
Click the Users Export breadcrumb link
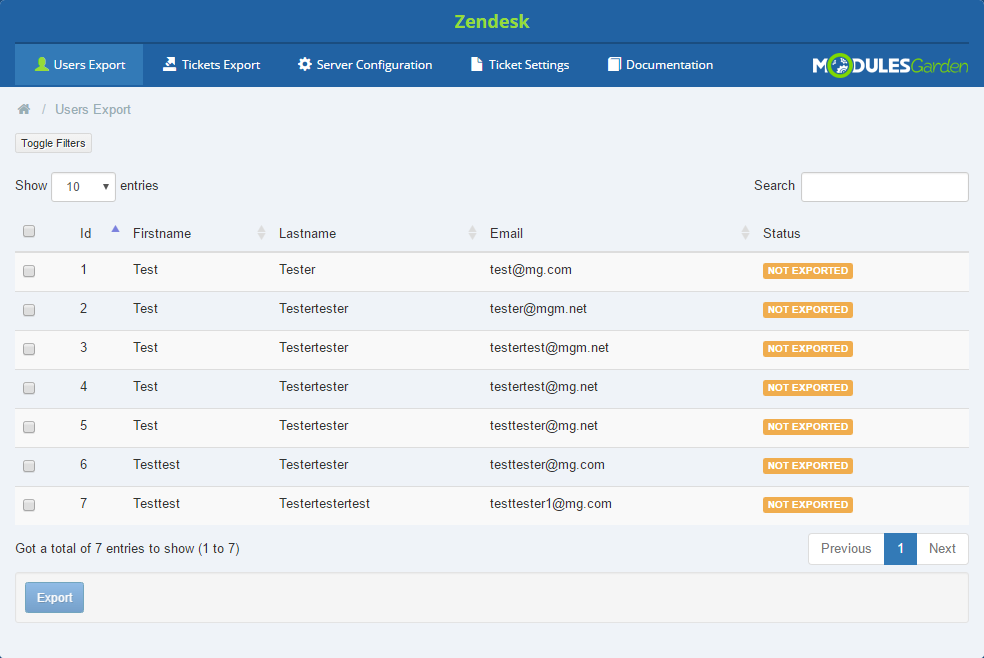point(93,109)
